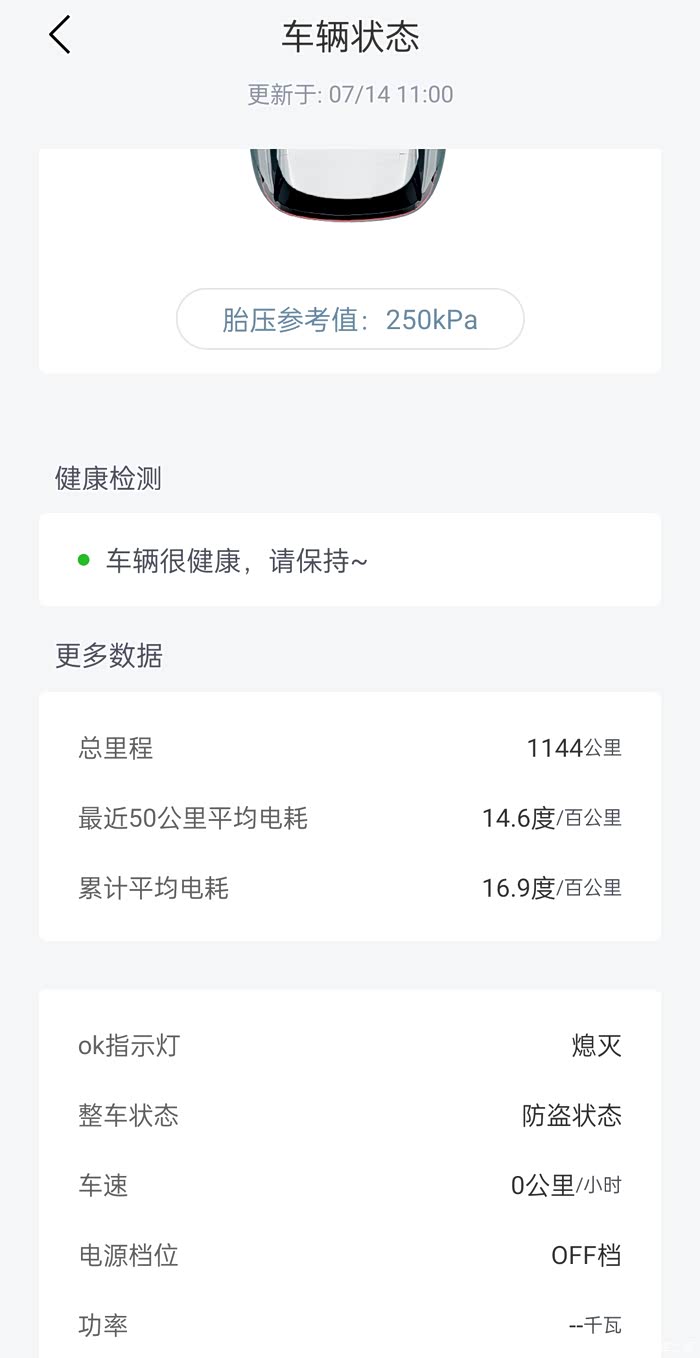700x1358 pixels.
Task: Tap the 更新于 07/14 11:00 timestamp
Action: click(350, 95)
